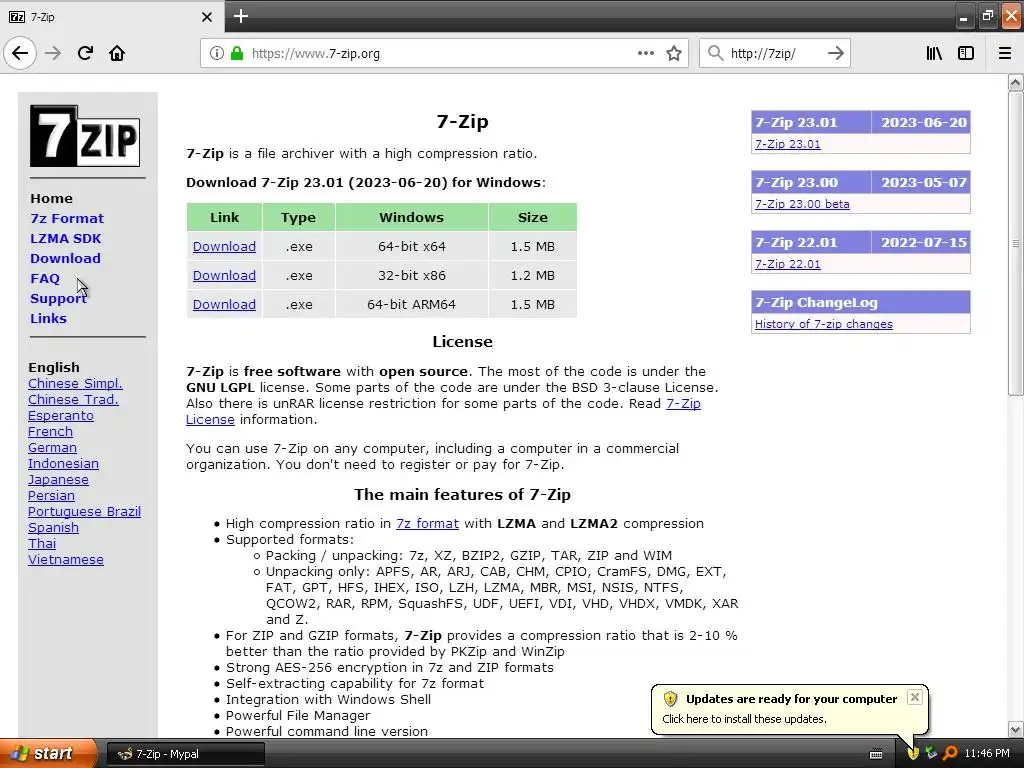Switch language to French
1024x768 pixels.
[50, 431]
